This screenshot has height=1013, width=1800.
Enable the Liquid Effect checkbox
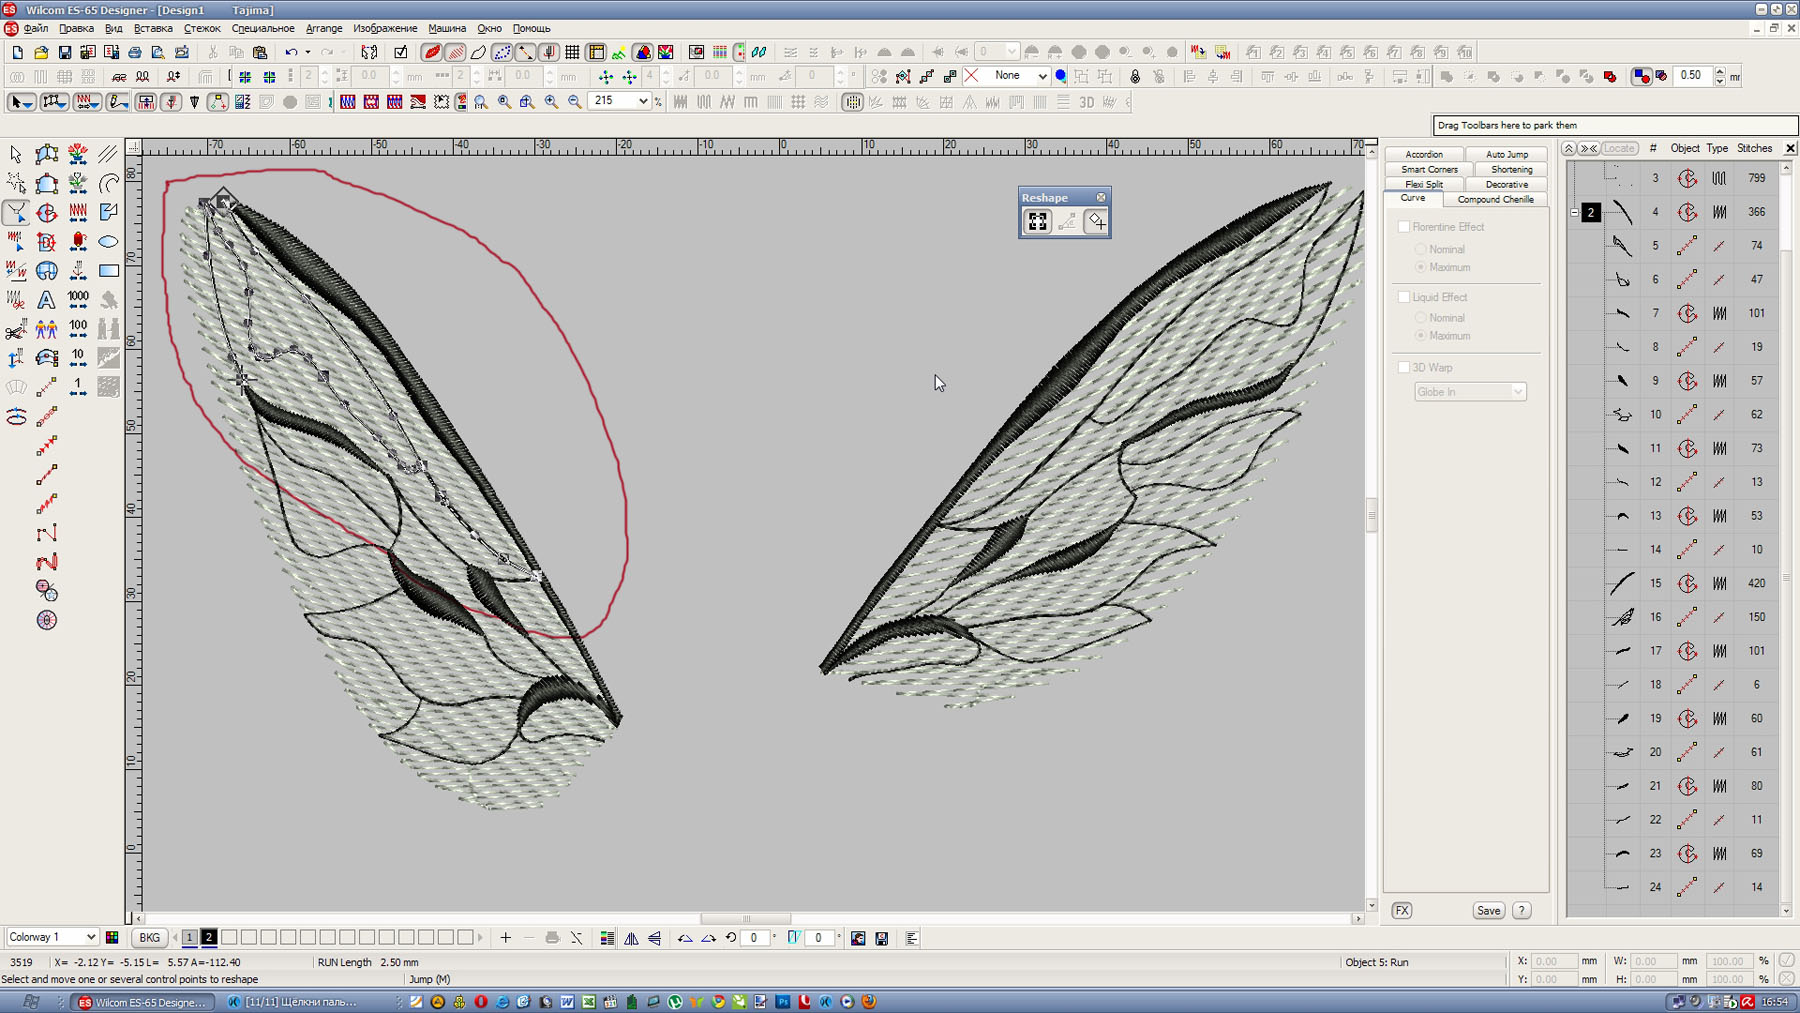pos(1404,297)
